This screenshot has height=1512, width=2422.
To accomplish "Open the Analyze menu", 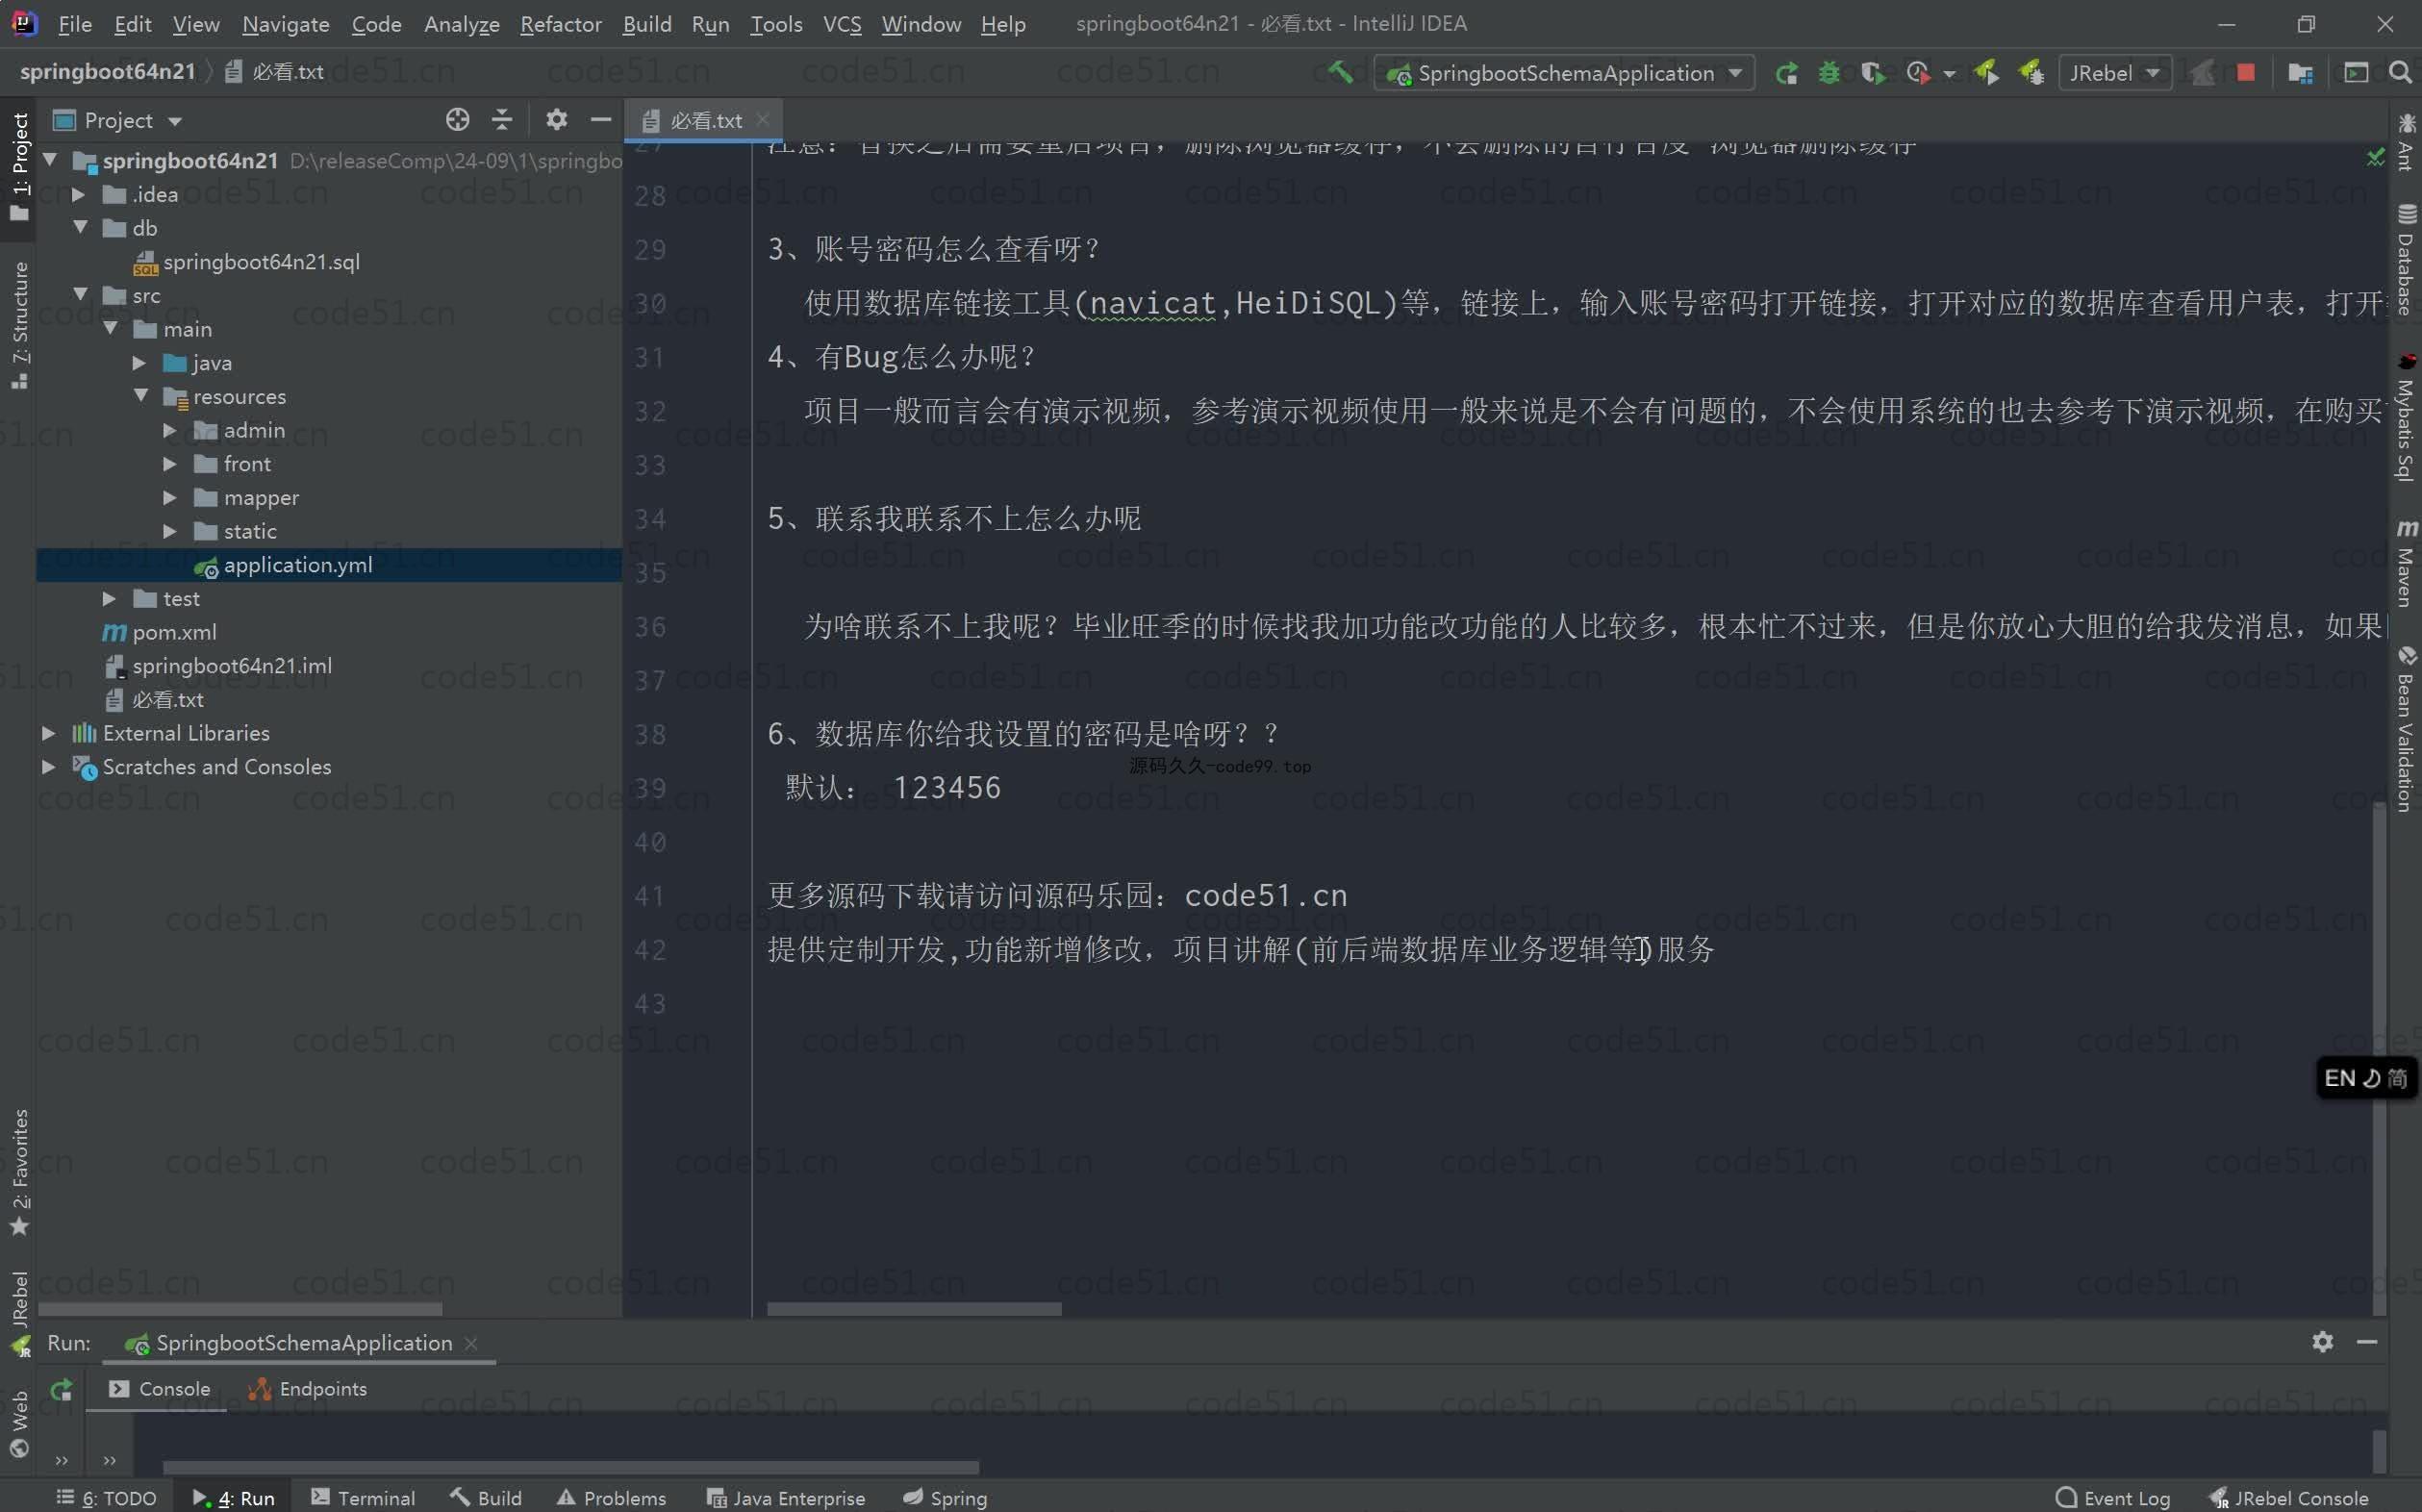I will coord(461,24).
